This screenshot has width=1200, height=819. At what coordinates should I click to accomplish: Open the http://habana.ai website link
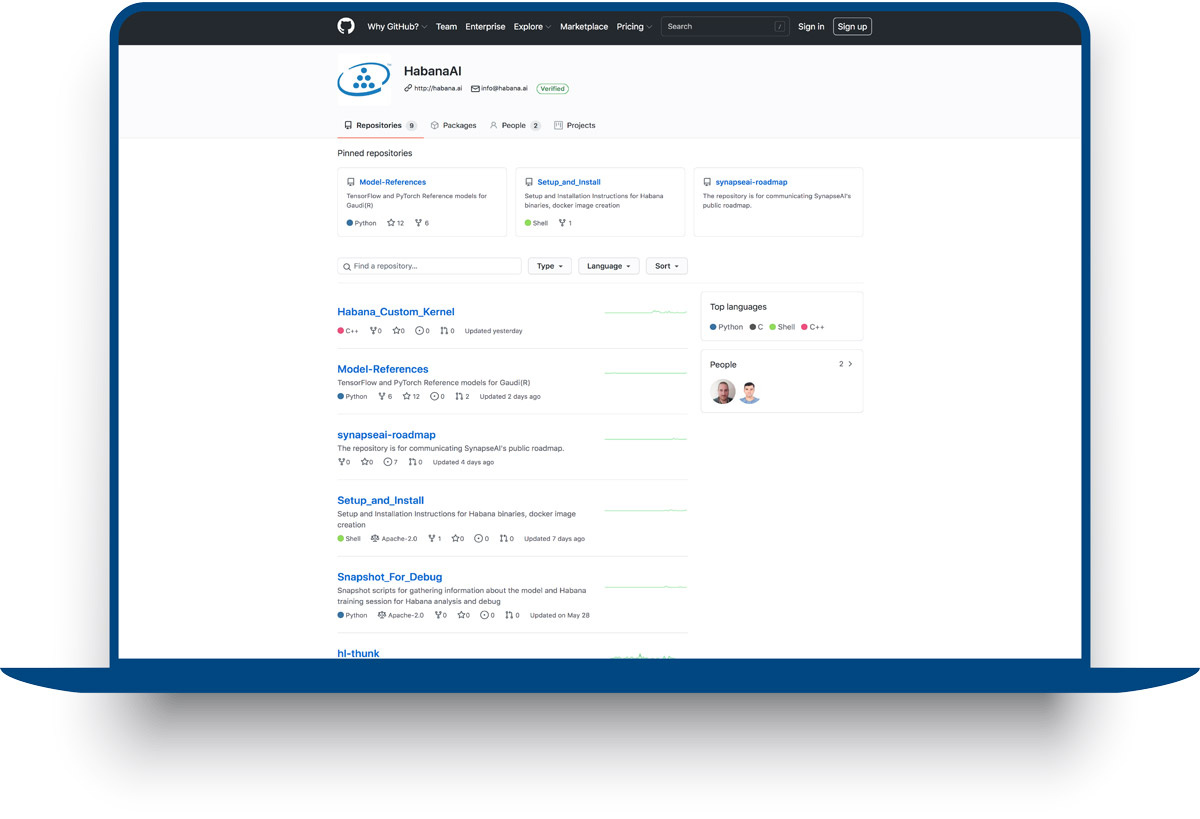click(433, 89)
